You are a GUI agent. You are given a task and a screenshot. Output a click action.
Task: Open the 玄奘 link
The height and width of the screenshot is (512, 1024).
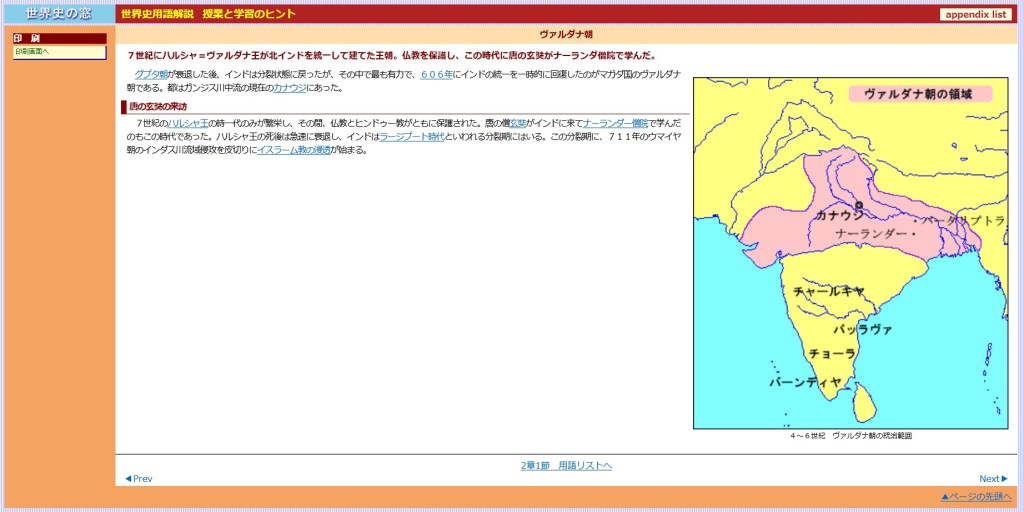point(518,122)
